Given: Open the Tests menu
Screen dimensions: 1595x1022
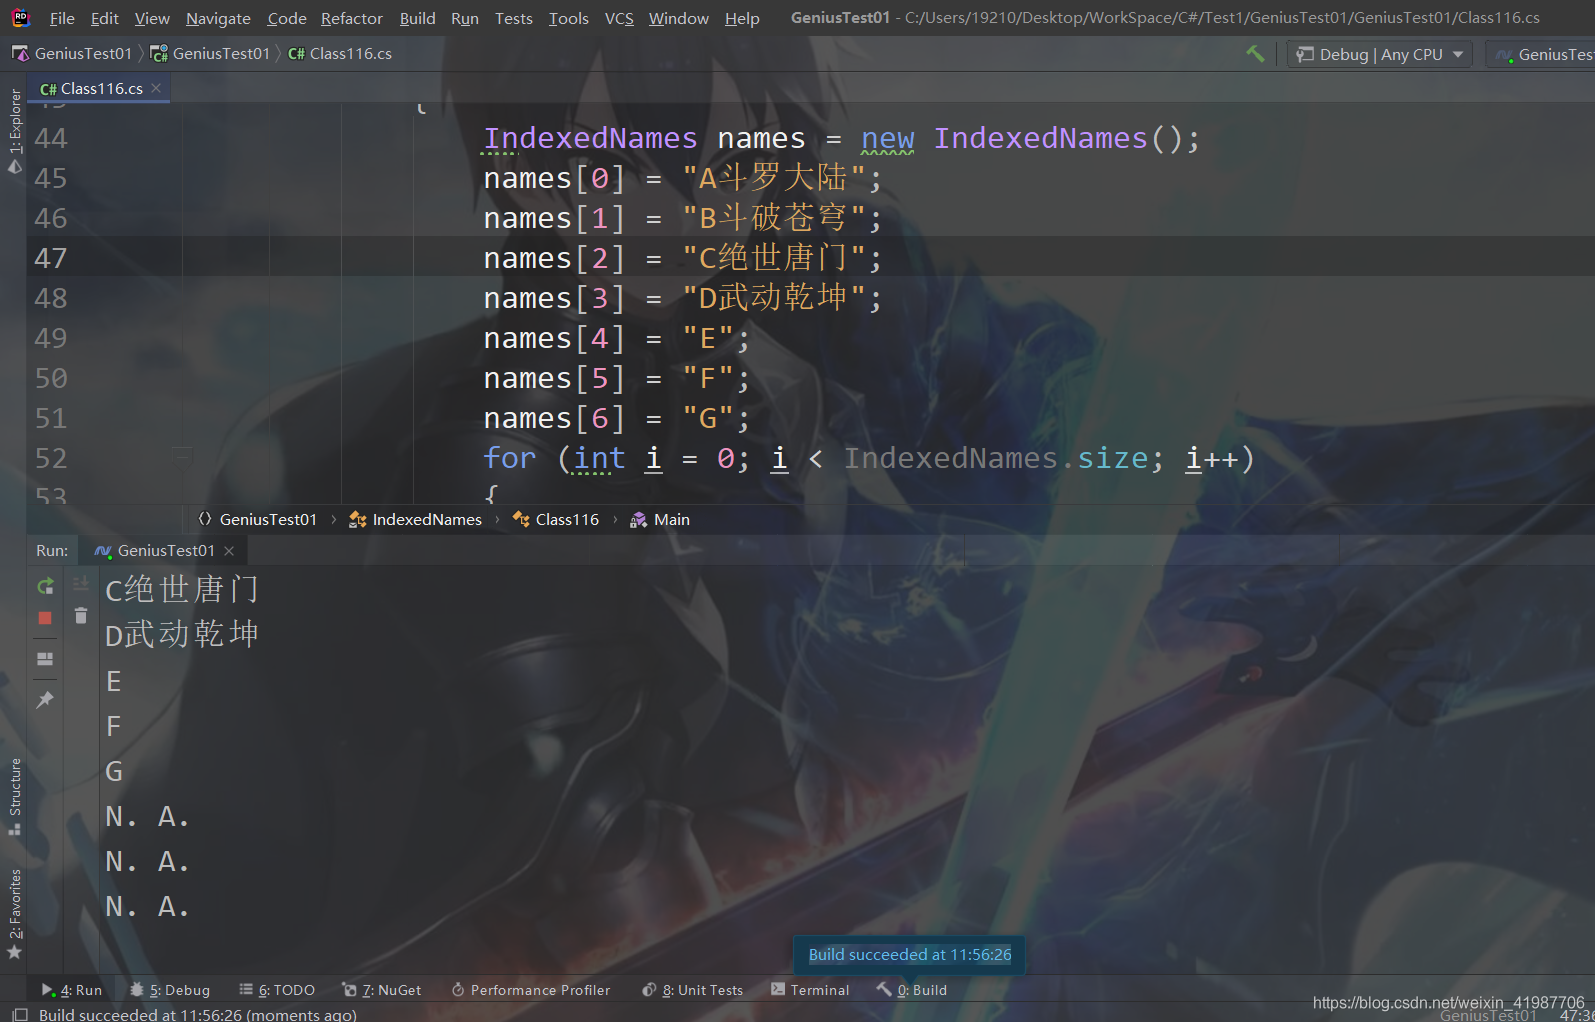Looking at the screenshot, I should pyautogui.click(x=514, y=18).
